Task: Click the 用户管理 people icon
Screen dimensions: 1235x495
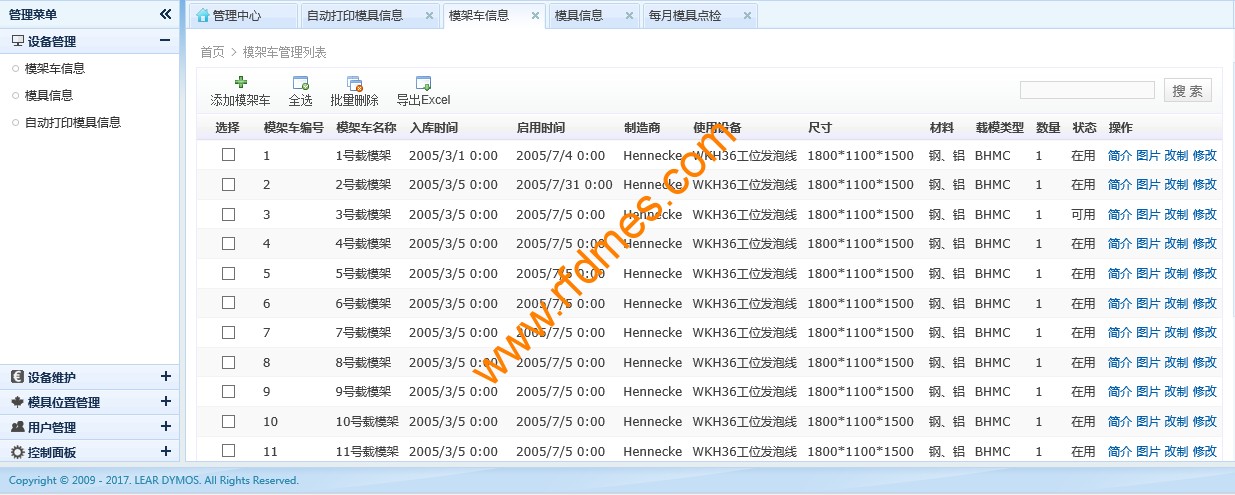Action: (x=17, y=427)
